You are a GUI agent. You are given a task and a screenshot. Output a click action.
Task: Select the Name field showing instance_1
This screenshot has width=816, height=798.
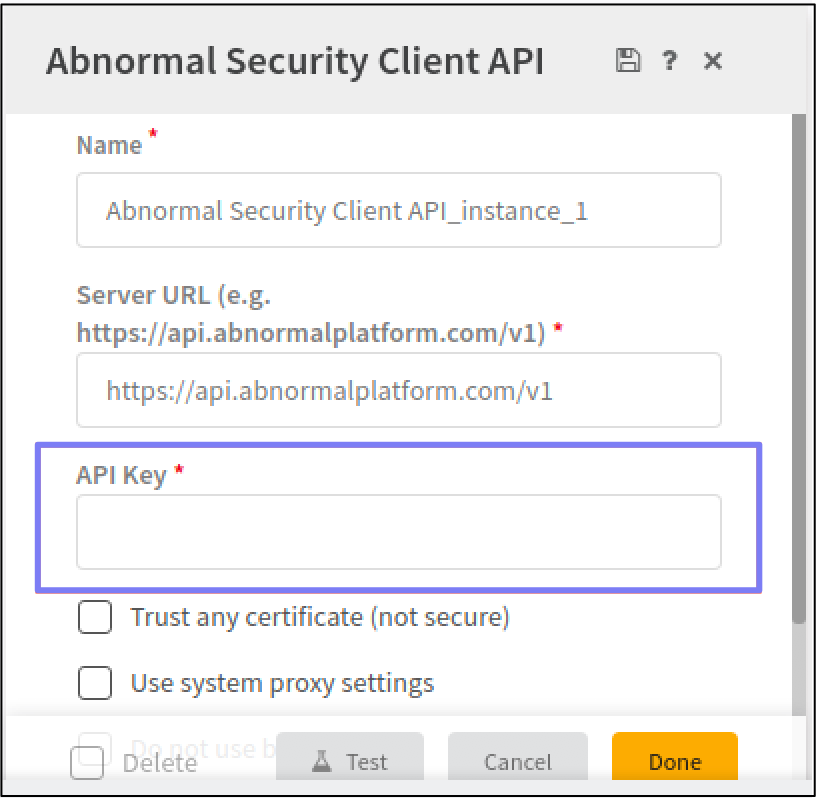click(x=399, y=210)
